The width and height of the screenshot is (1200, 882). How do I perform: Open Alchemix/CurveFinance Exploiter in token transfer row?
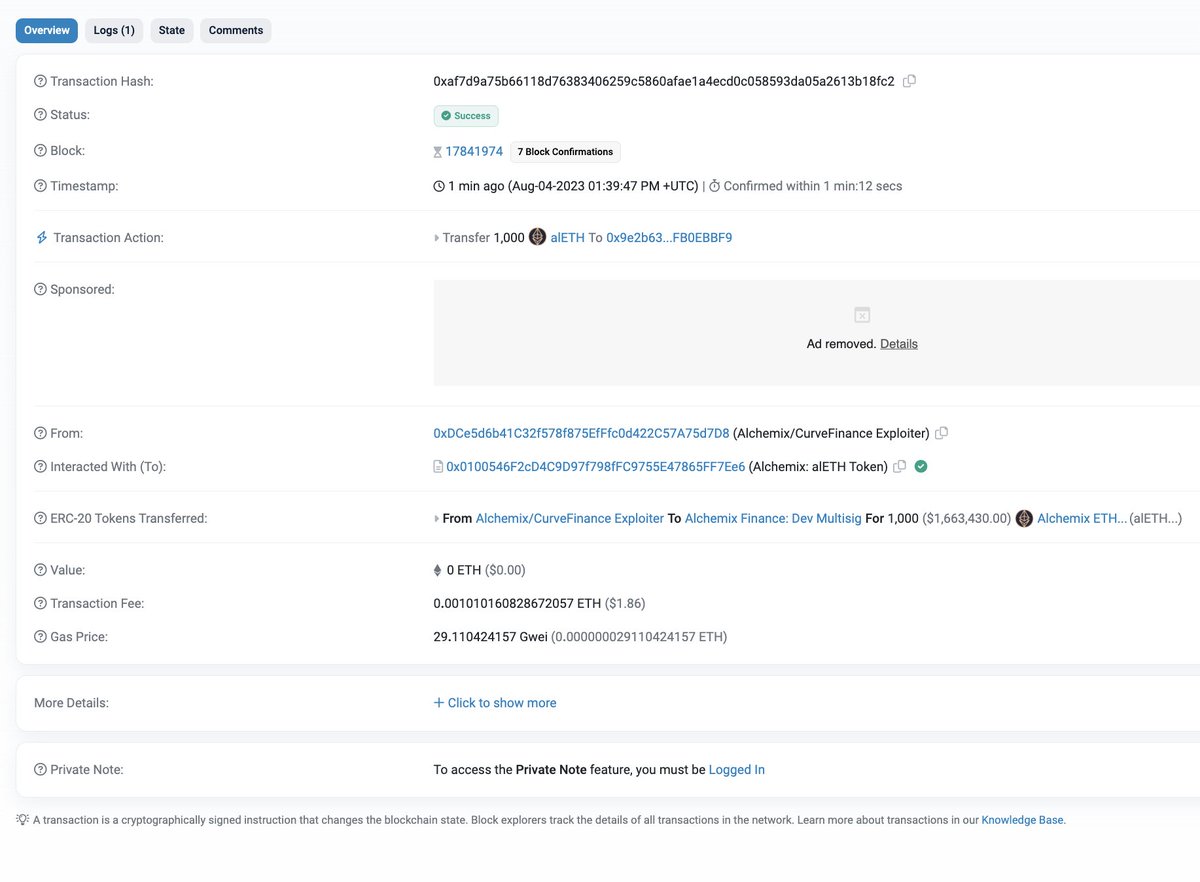(x=570, y=518)
